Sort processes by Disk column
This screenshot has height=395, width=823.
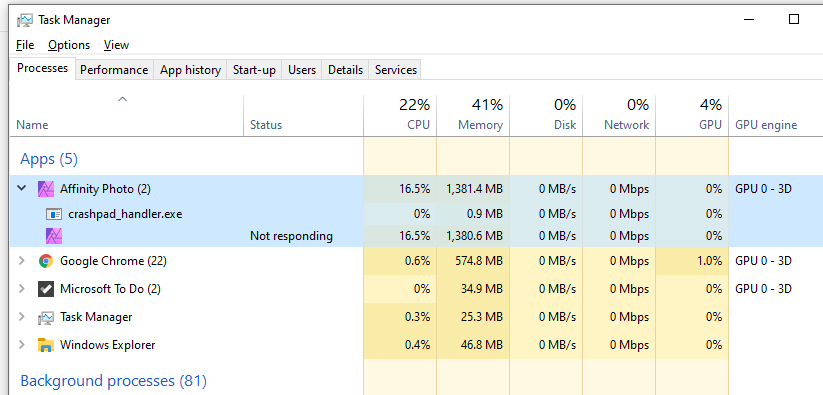[x=546, y=115]
